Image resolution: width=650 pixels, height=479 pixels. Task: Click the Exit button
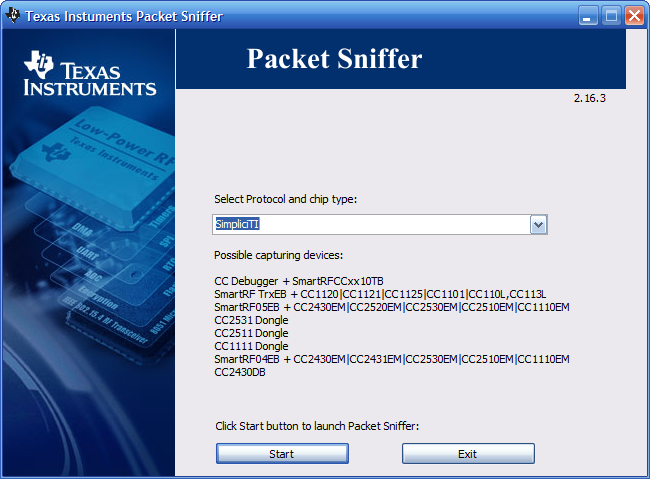468,454
